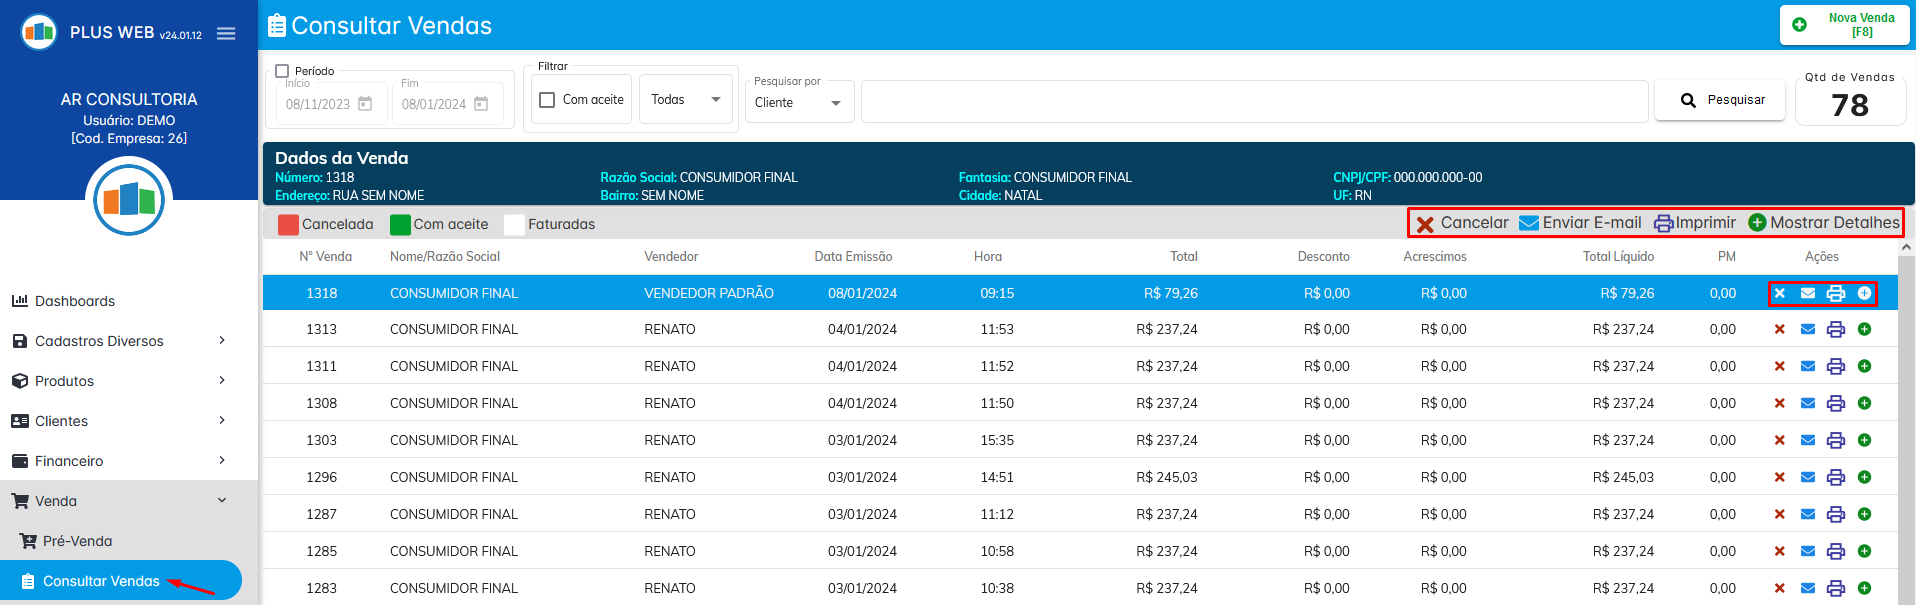
Task: Enable the Período checkbox
Action: [x=282, y=71]
